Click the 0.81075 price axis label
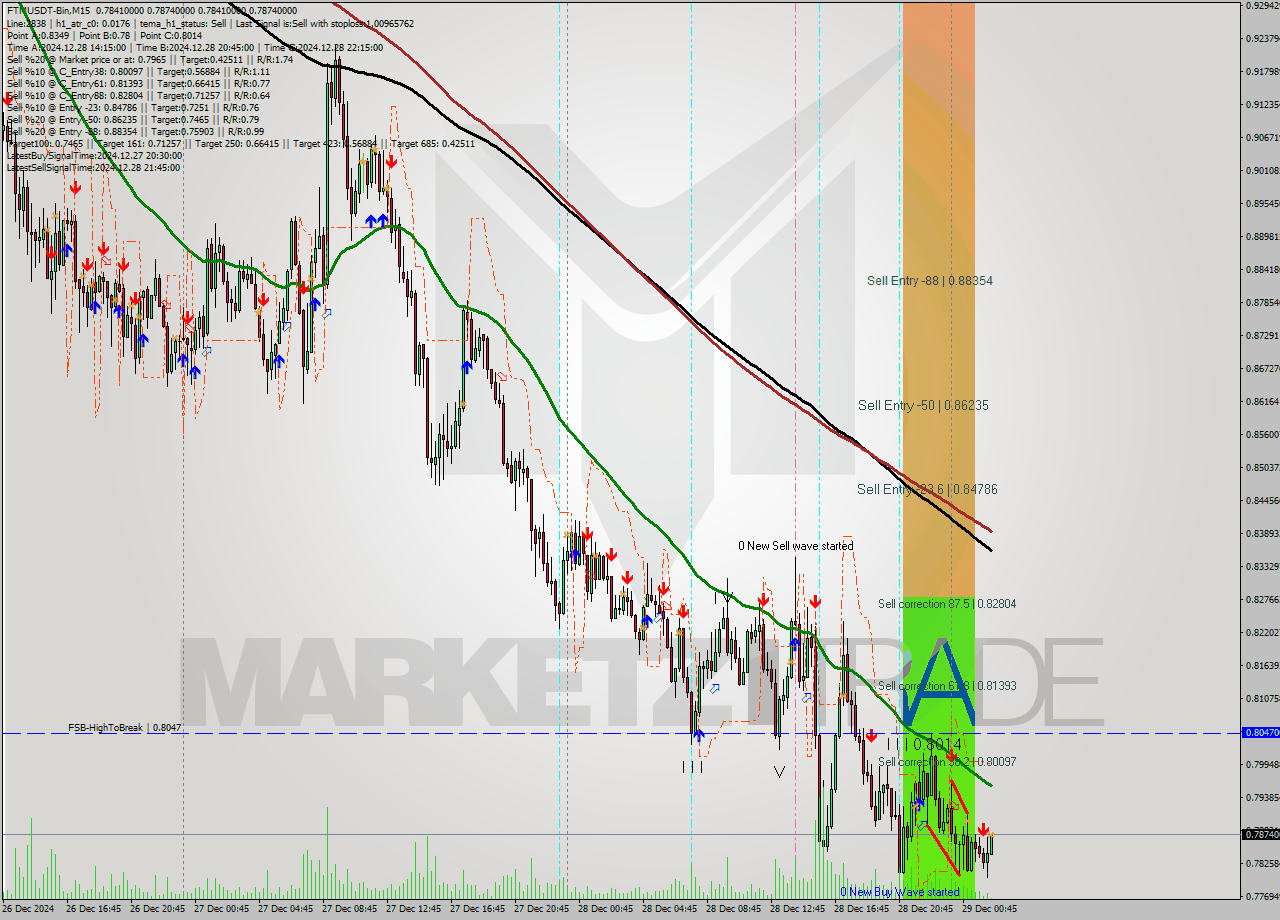The image size is (1280, 920). tap(1263, 699)
